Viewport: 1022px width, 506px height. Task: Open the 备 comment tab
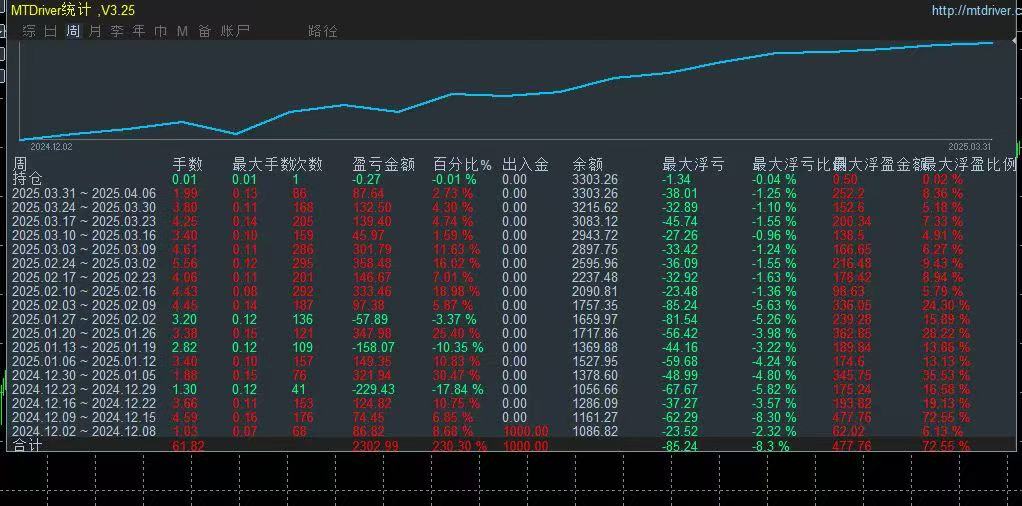pyautogui.click(x=205, y=31)
